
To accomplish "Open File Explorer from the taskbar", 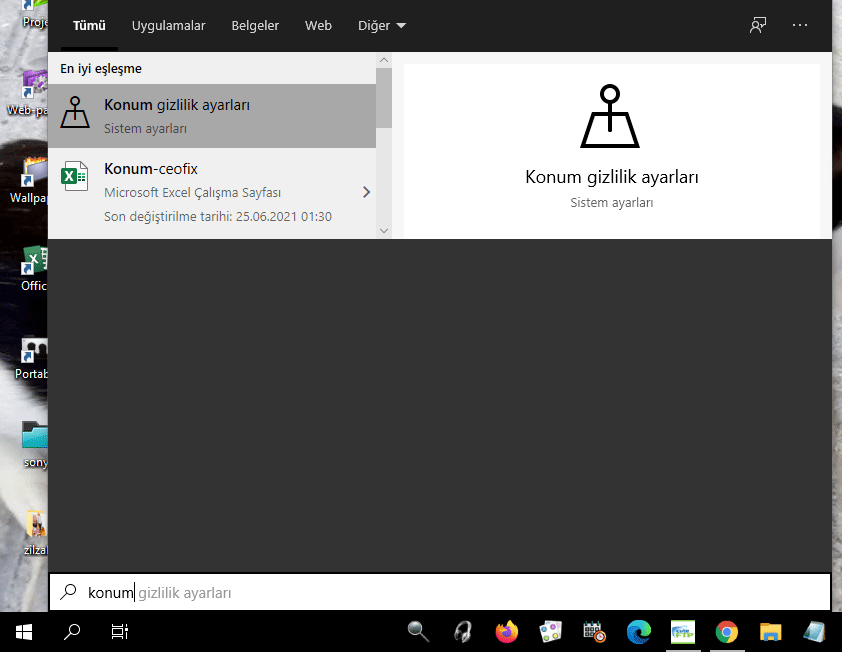I will (x=771, y=632).
